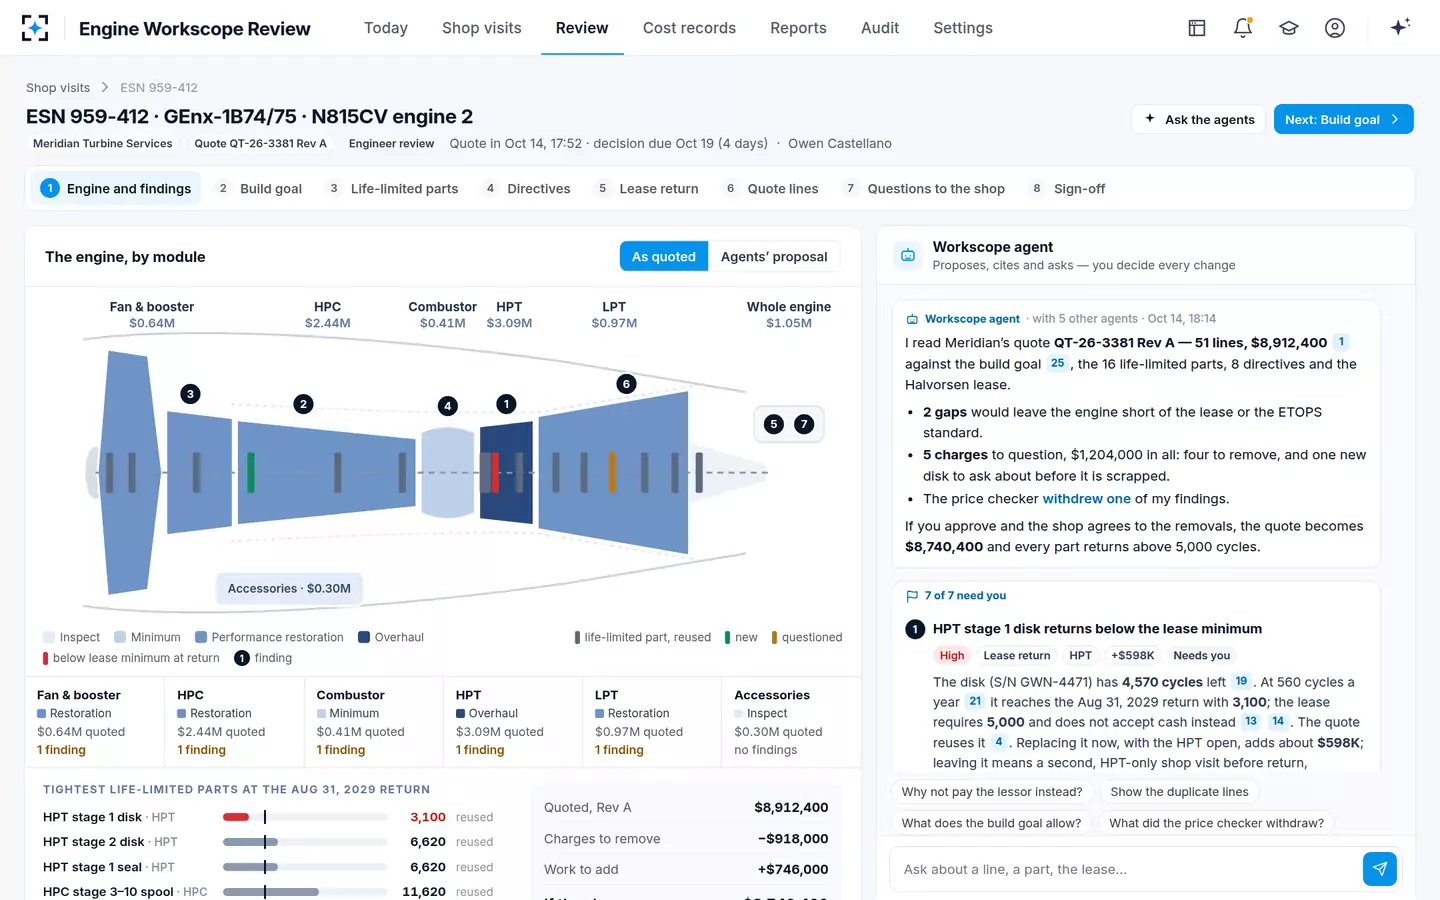Click the Next: Build goal button
Viewport: 1440px width, 900px height.
point(1343,119)
